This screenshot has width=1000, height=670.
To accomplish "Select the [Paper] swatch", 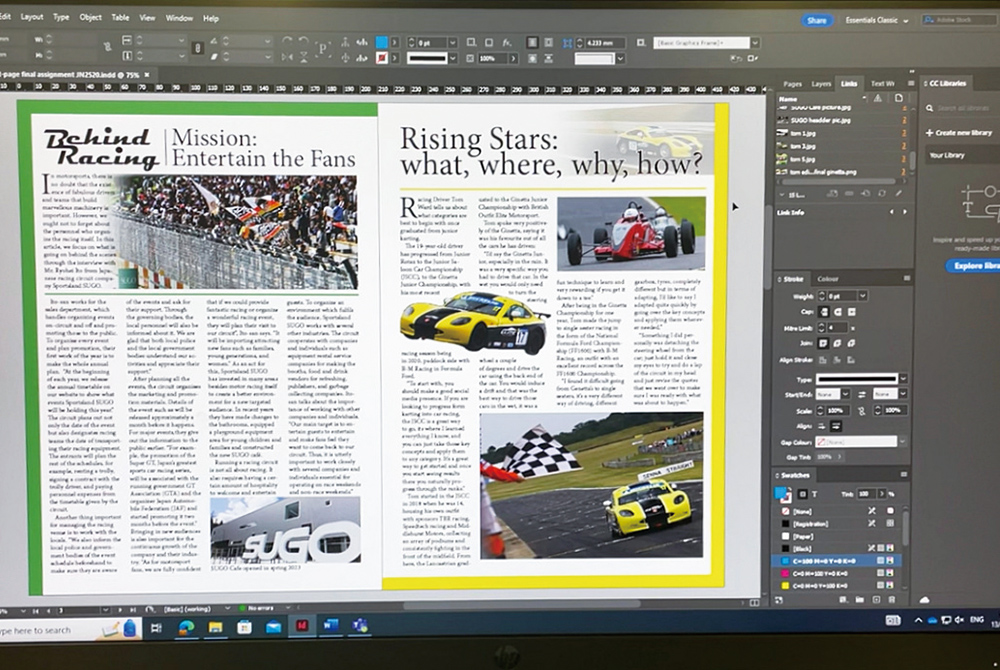I will [x=837, y=536].
